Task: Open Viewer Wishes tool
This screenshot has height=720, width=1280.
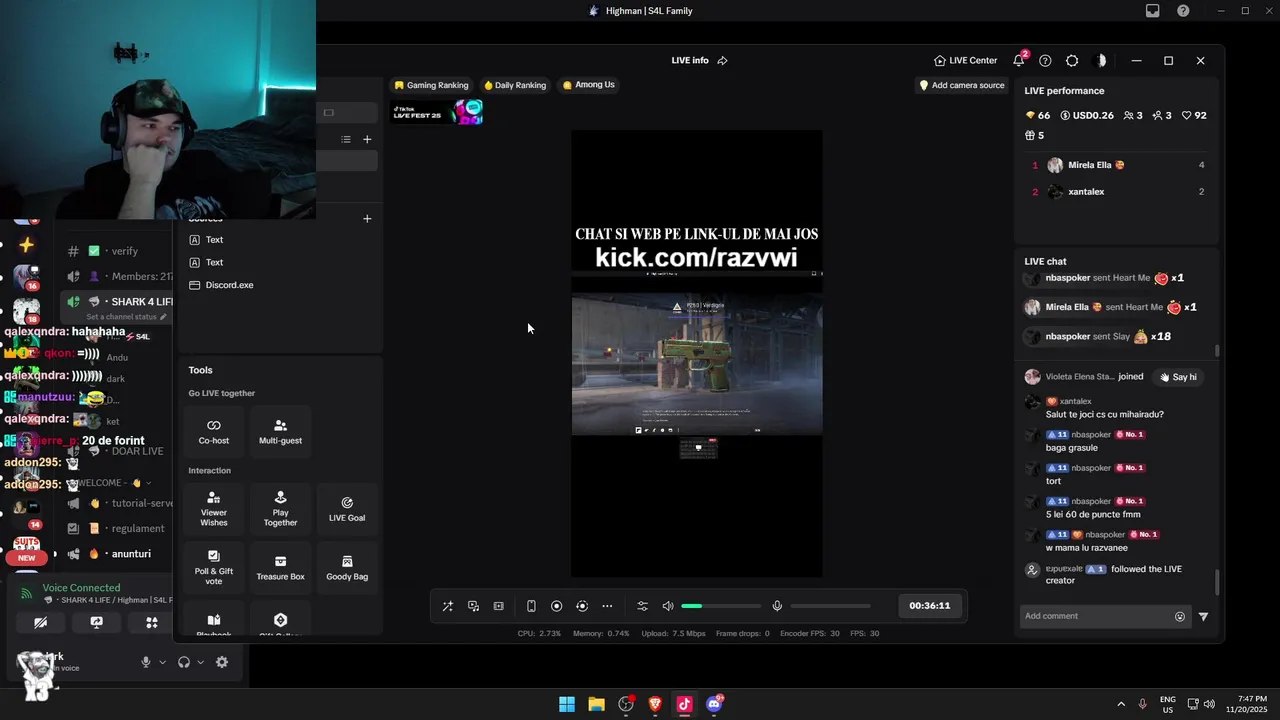Action: 214,508
